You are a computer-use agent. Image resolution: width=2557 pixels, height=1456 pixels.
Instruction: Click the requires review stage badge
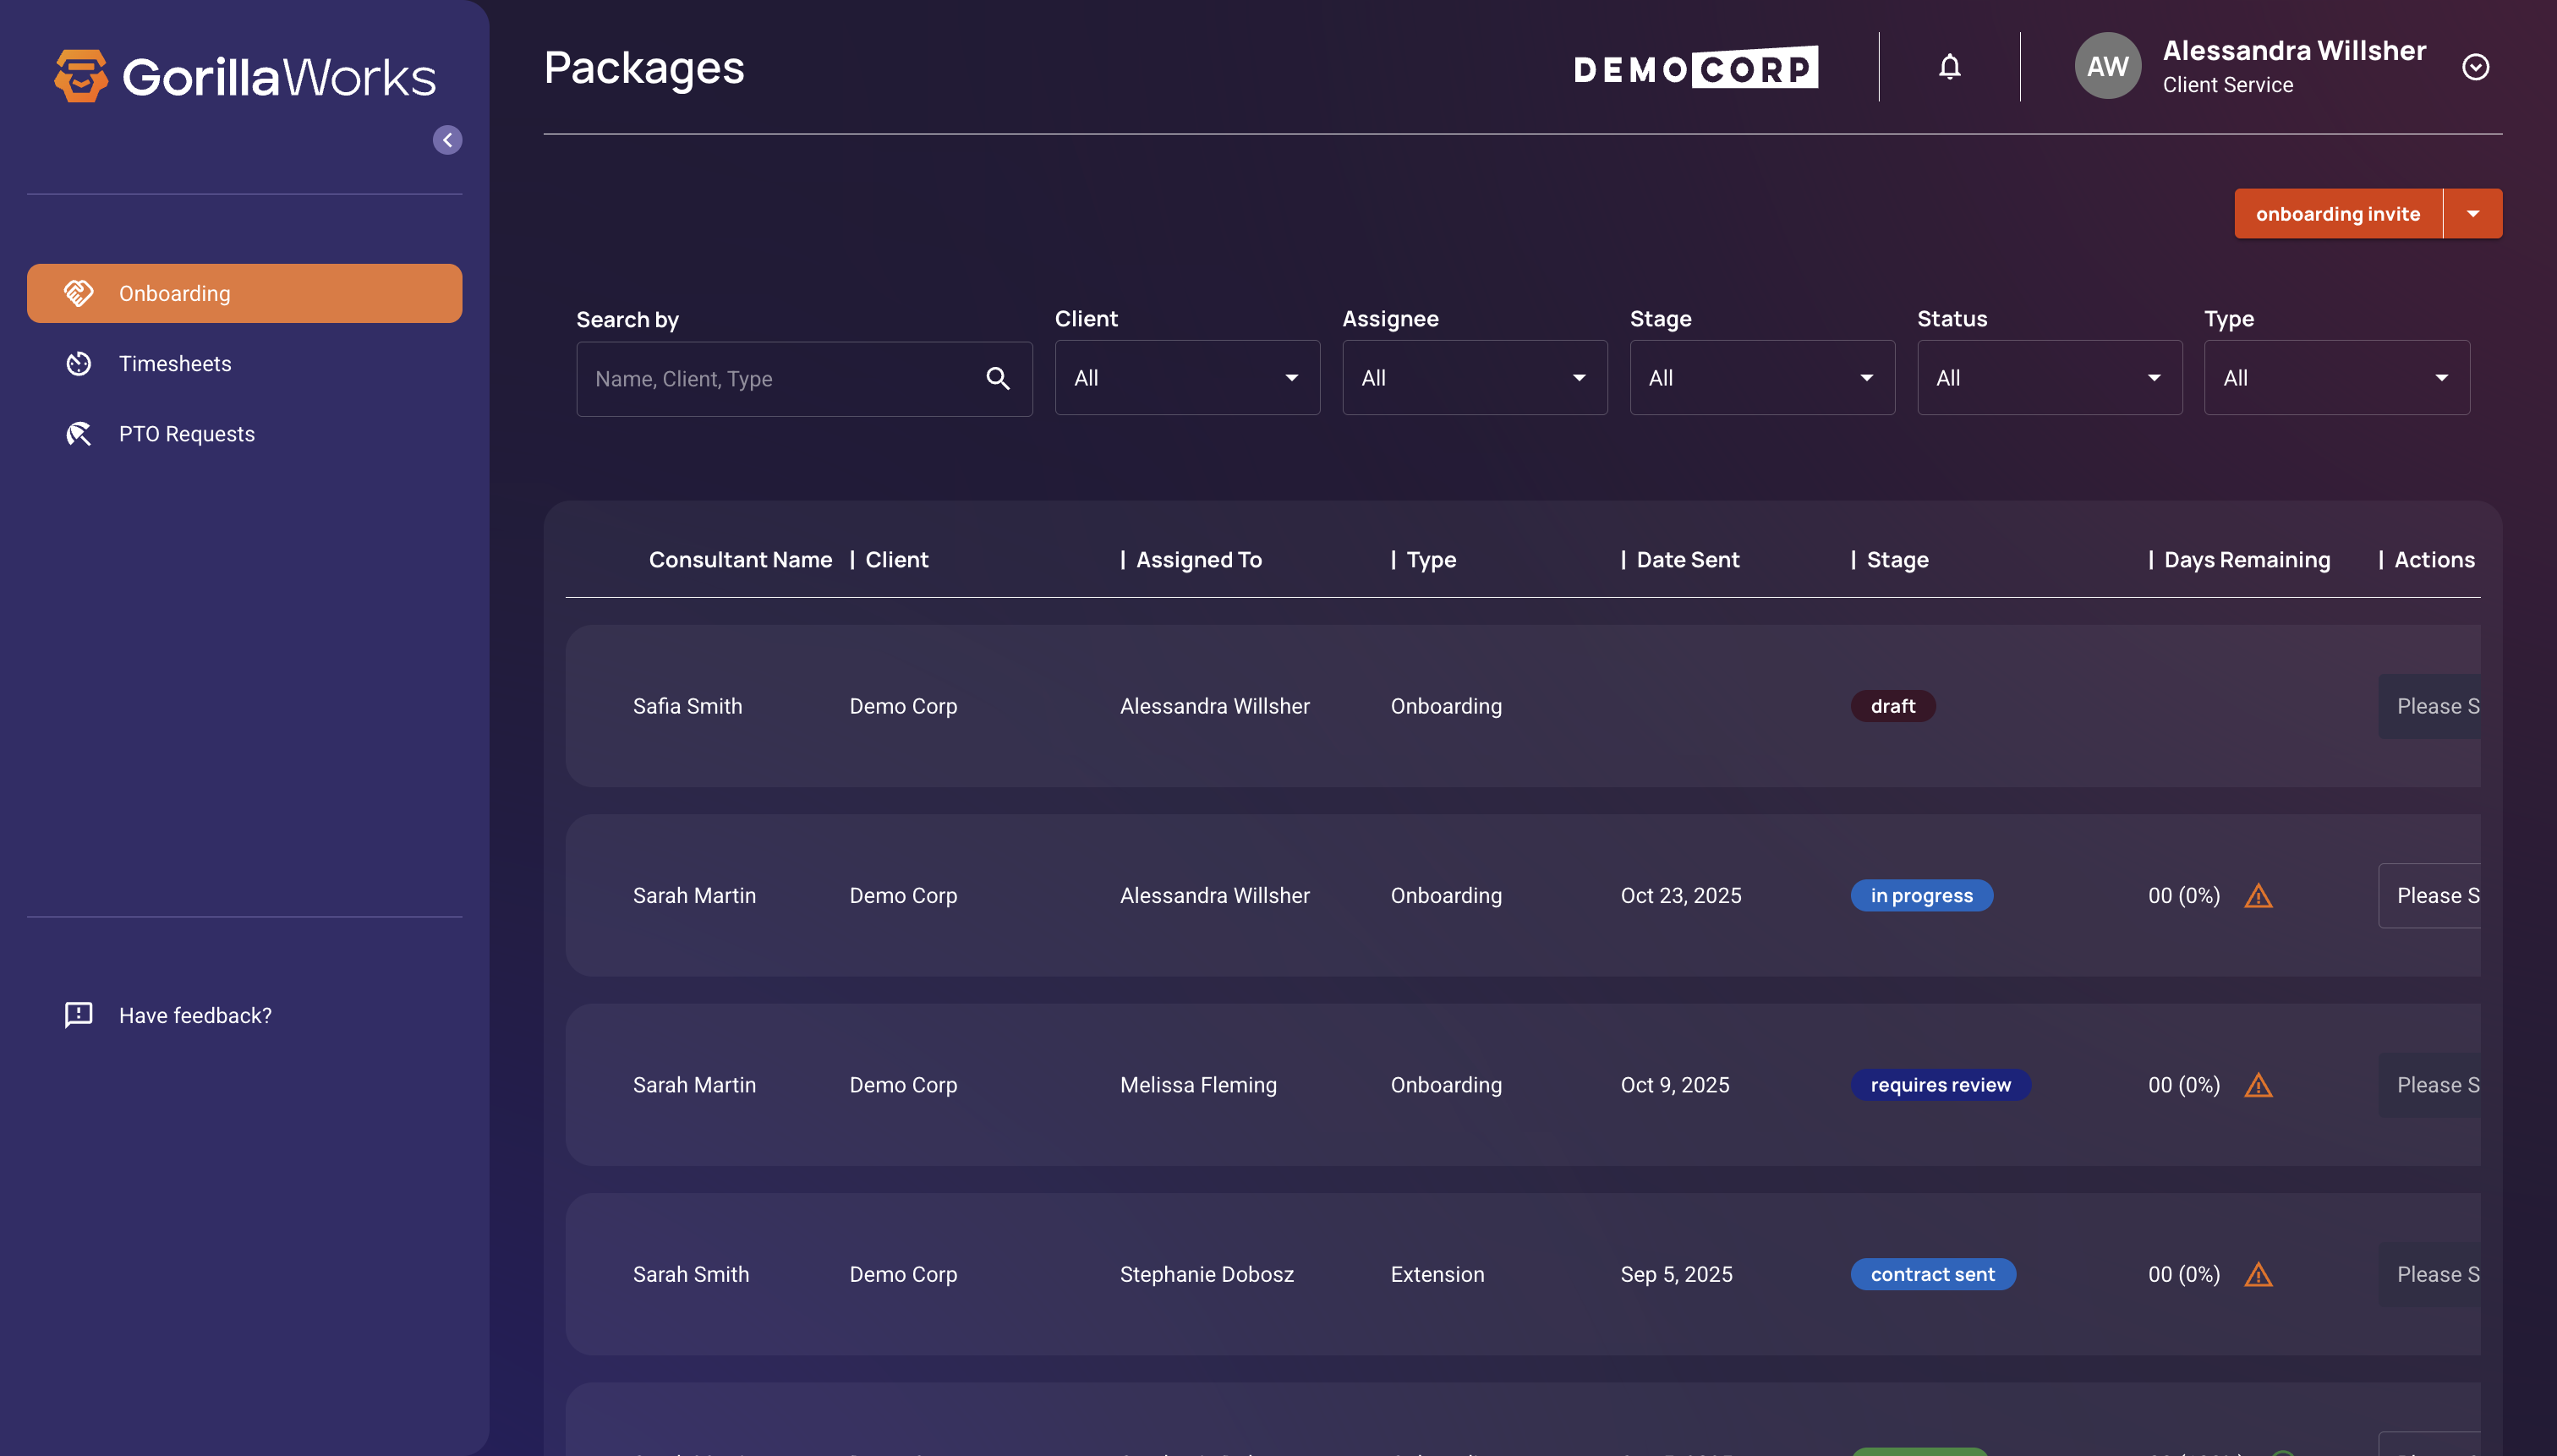click(x=1939, y=1085)
